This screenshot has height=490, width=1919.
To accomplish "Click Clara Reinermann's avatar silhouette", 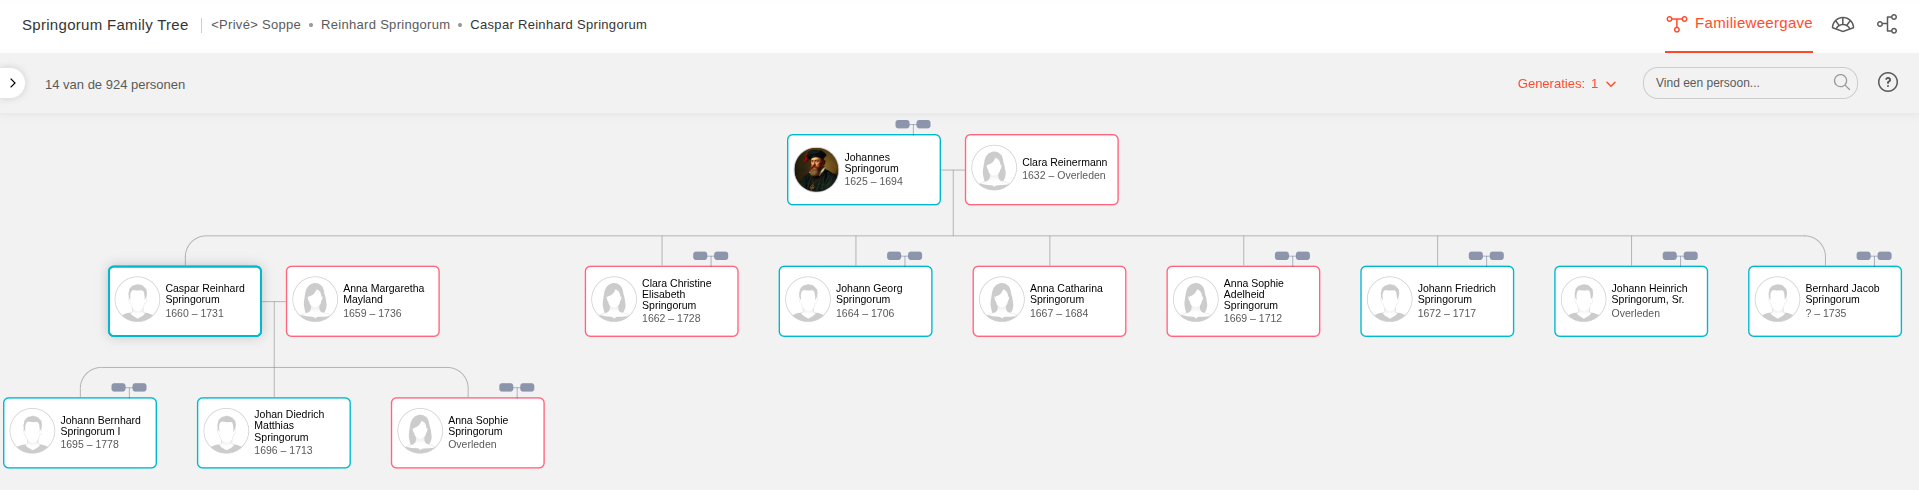I will pos(994,169).
